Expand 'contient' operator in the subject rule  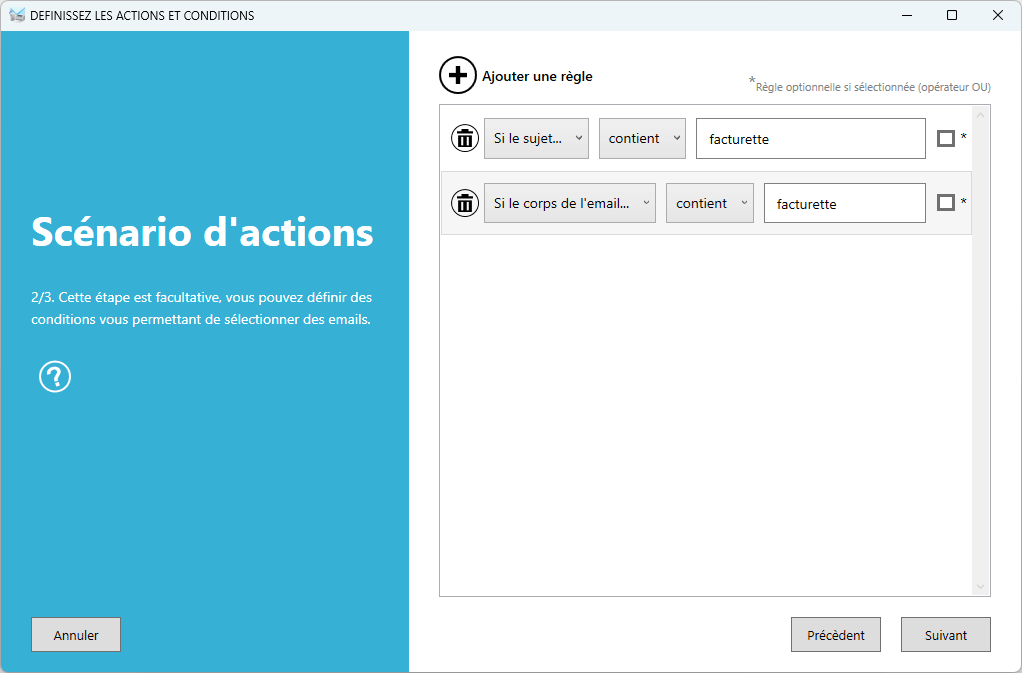point(642,138)
